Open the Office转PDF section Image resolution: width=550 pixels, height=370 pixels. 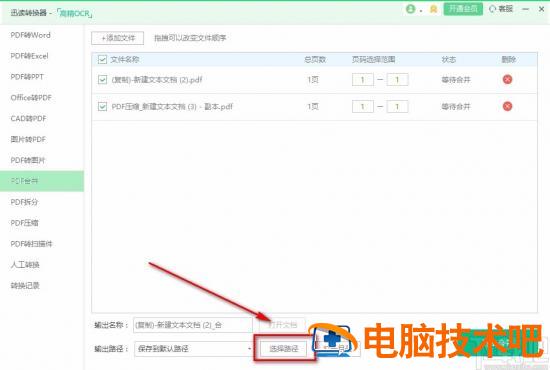(31, 97)
